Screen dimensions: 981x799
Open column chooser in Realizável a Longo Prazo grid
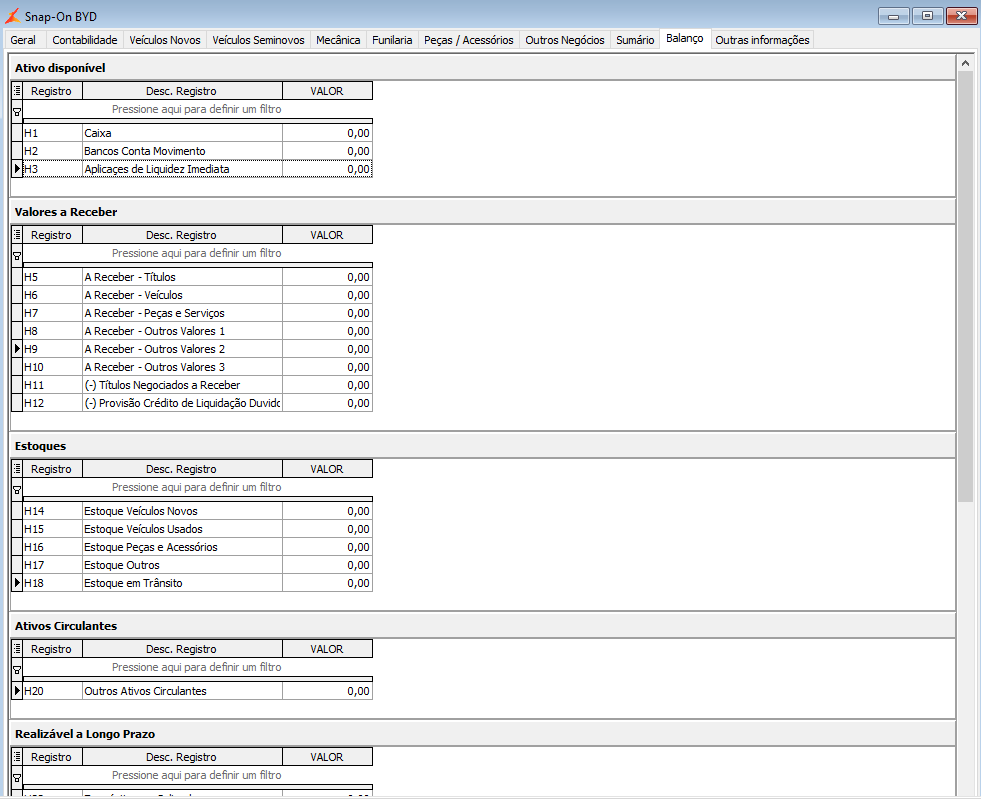click(17, 756)
